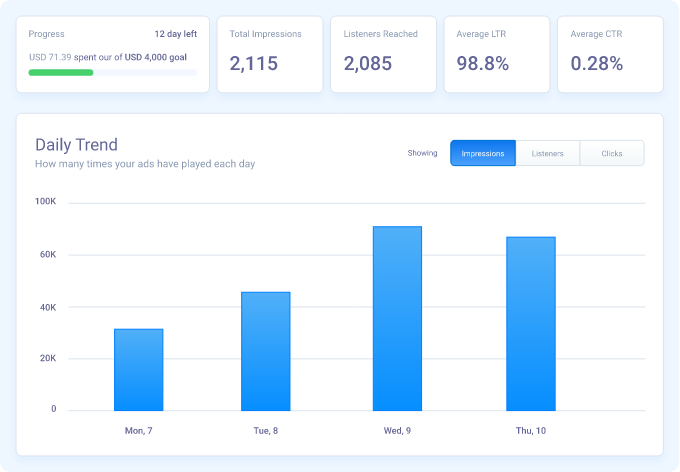Select the bar above Thu, 10
This screenshot has height=472, width=680.
tap(530, 323)
